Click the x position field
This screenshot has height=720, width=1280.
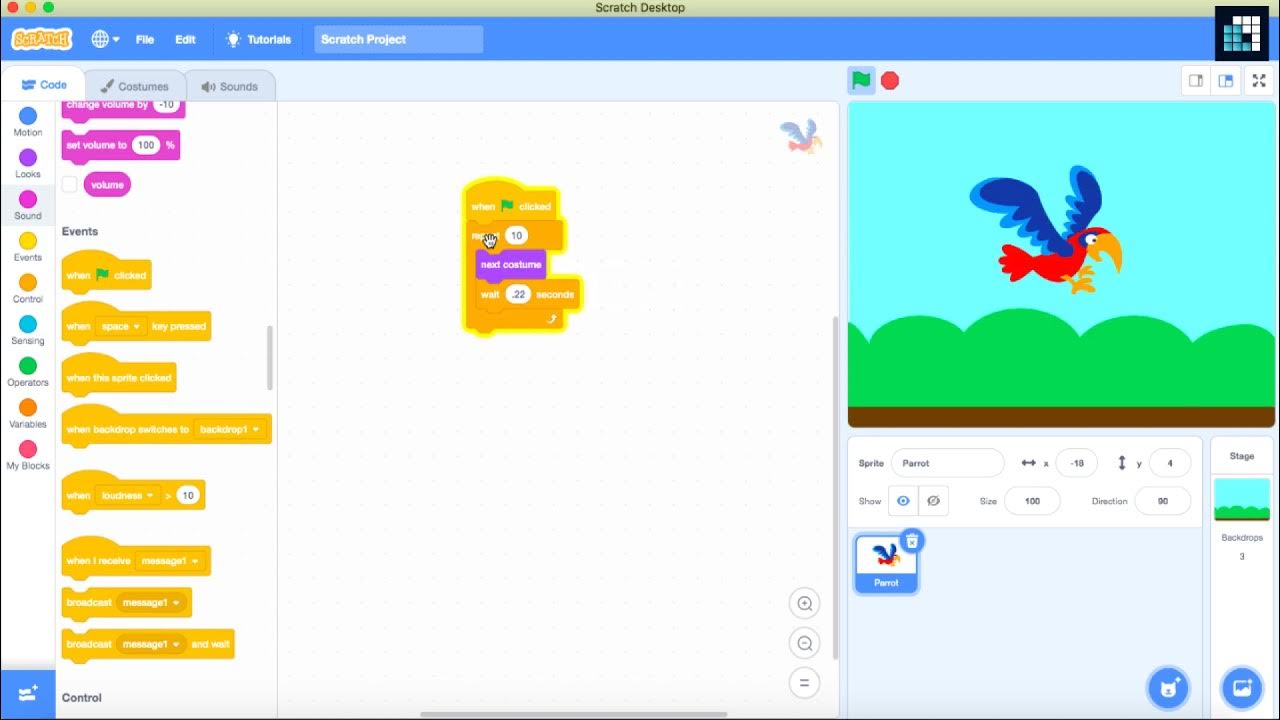coord(1077,463)
